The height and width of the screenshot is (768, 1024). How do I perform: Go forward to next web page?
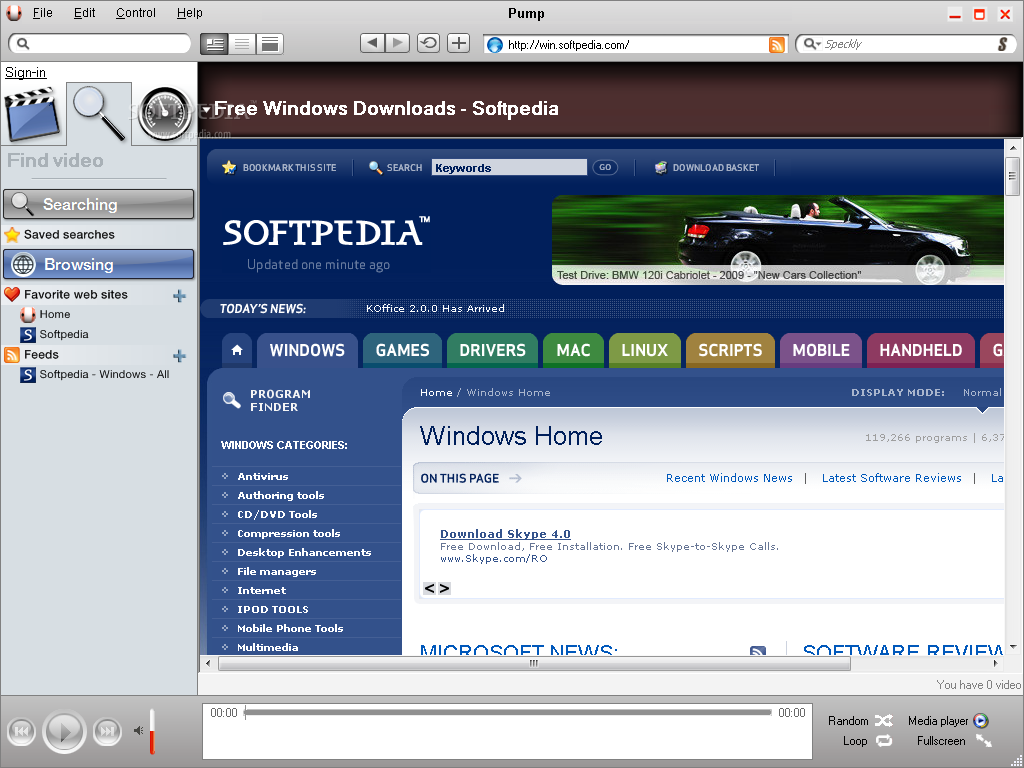397,43
